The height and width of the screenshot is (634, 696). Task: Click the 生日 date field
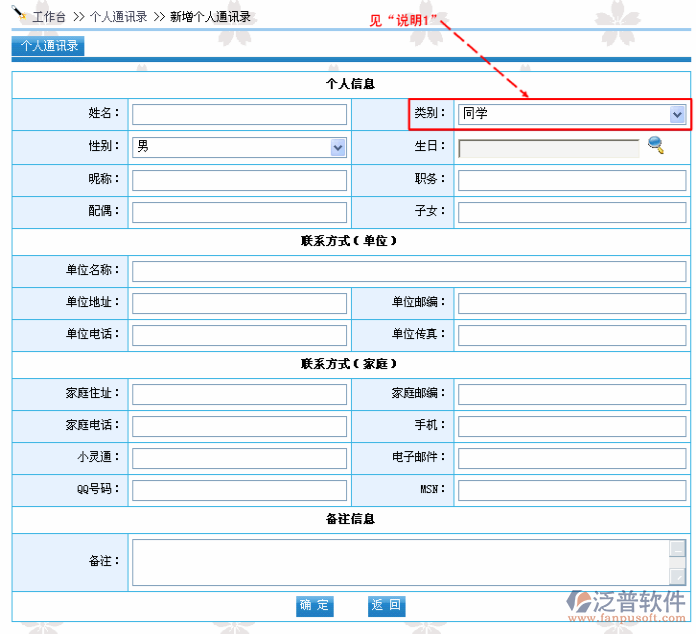pos(549,149)
